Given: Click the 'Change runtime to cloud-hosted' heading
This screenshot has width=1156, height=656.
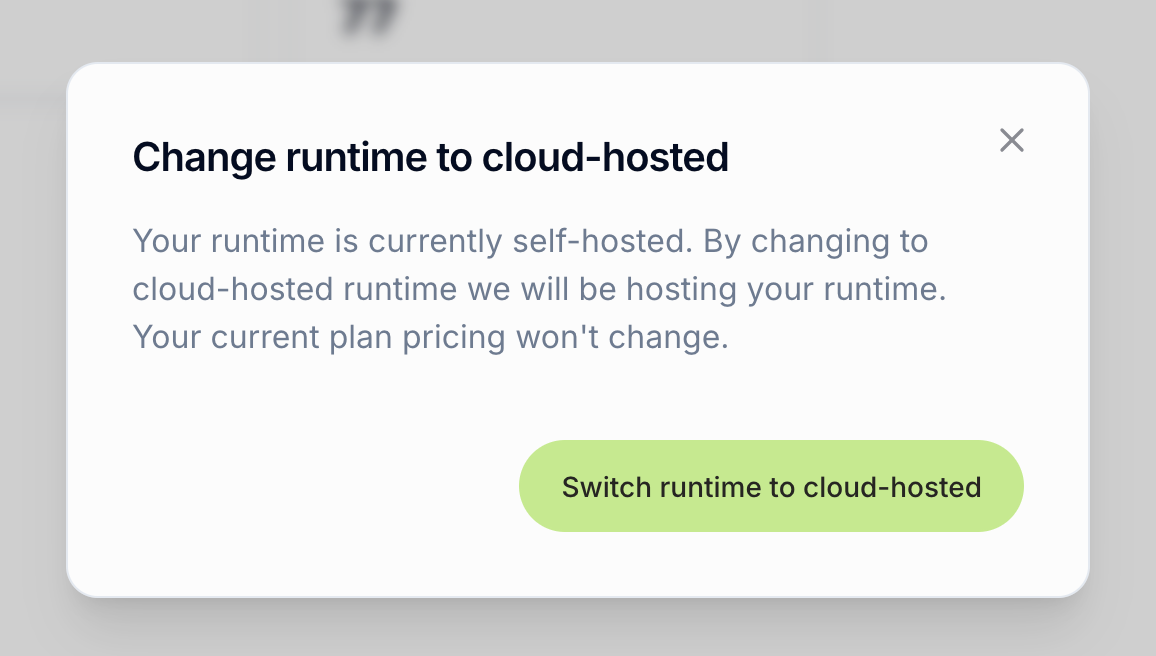Looking at the screenshot, I should tap(430, 157).
